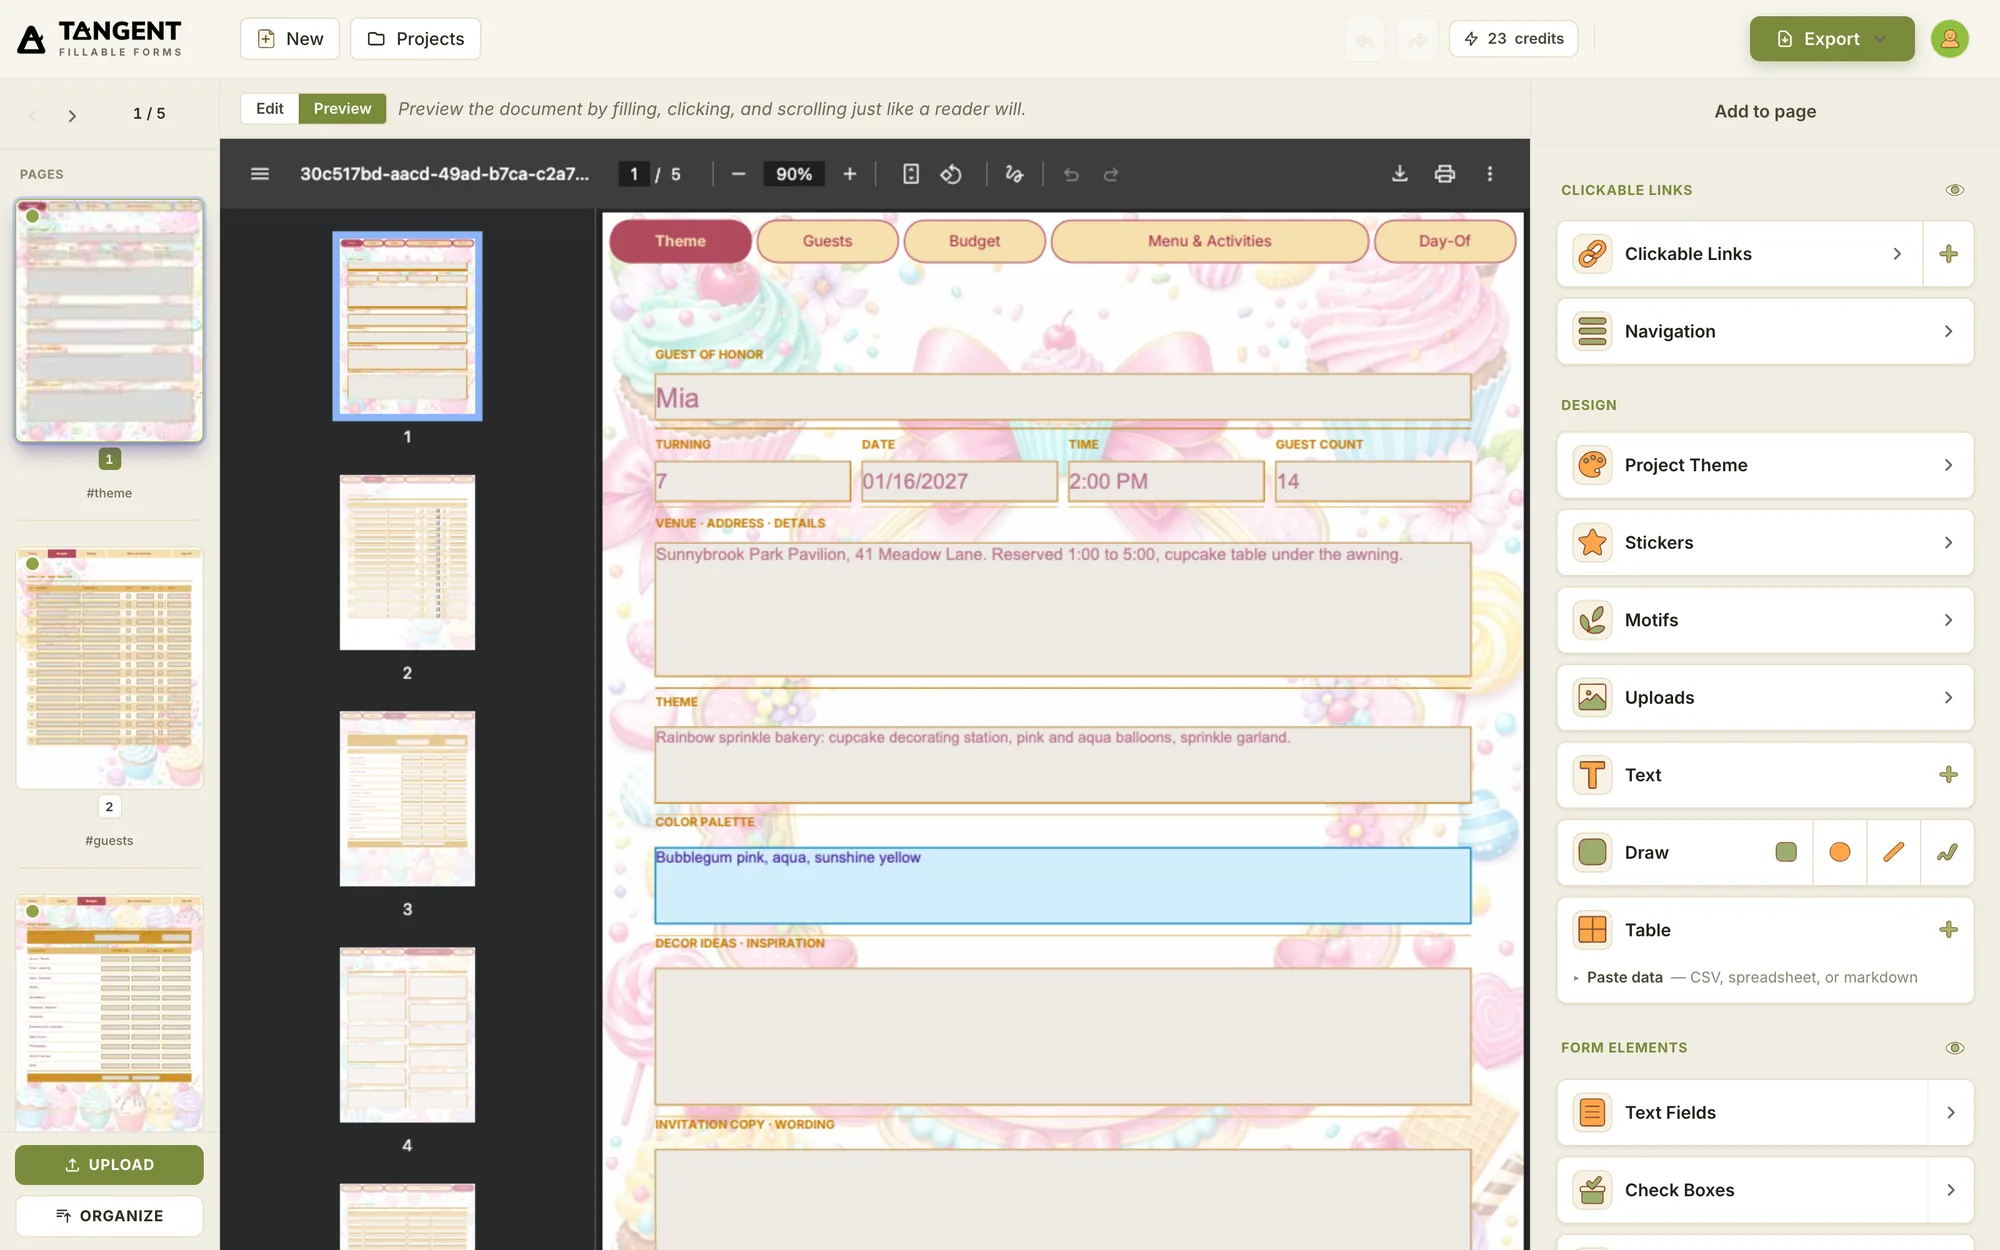Select the annotate draw icon in viewer
The height and width of the screenshot is (1250, 2000).
point(1014,174)
